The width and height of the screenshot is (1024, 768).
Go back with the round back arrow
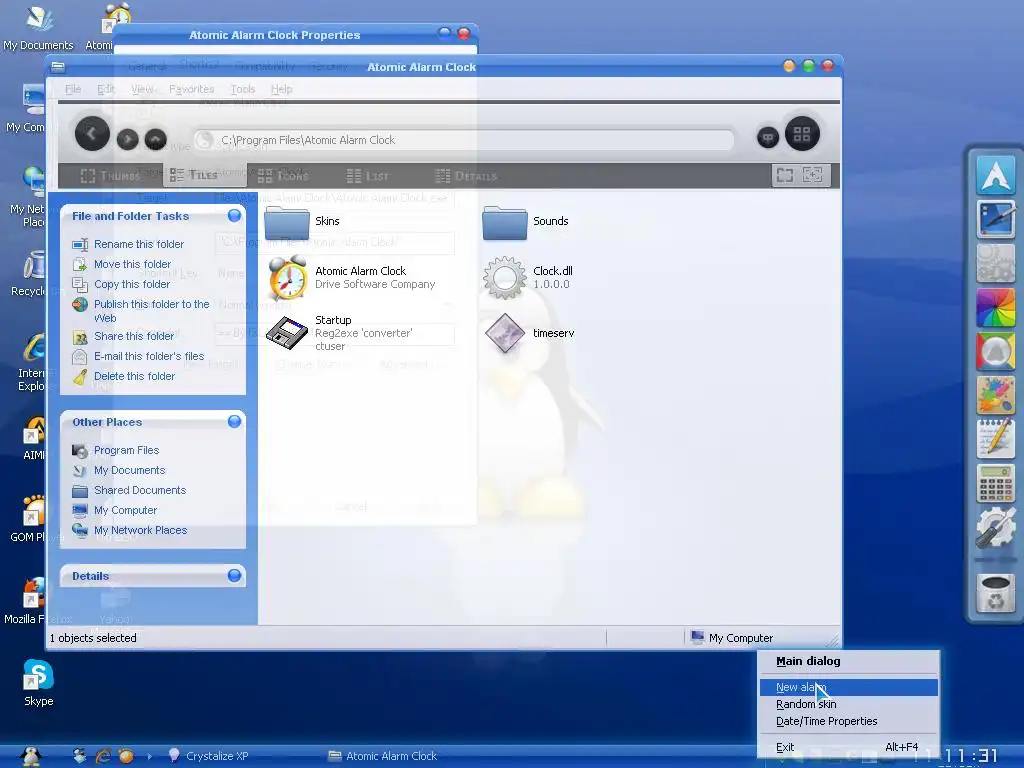click(x=92, y=134)
